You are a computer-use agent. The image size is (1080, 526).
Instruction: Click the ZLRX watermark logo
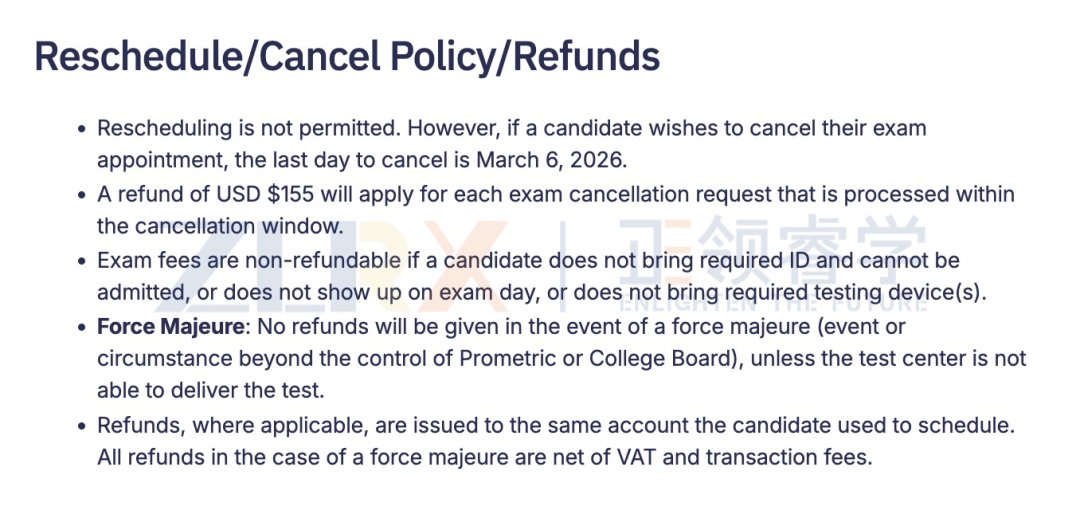[331, 263]
